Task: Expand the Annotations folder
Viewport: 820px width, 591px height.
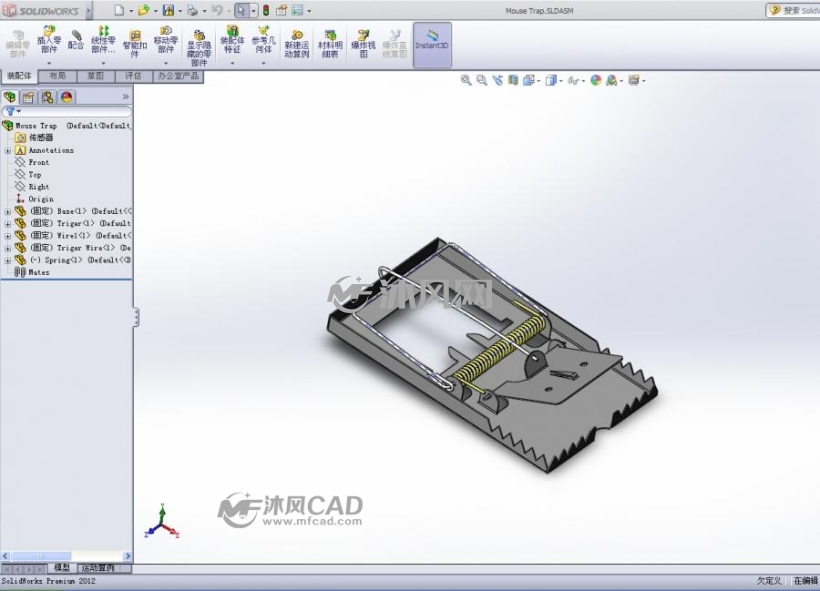Action: point(7,151)
